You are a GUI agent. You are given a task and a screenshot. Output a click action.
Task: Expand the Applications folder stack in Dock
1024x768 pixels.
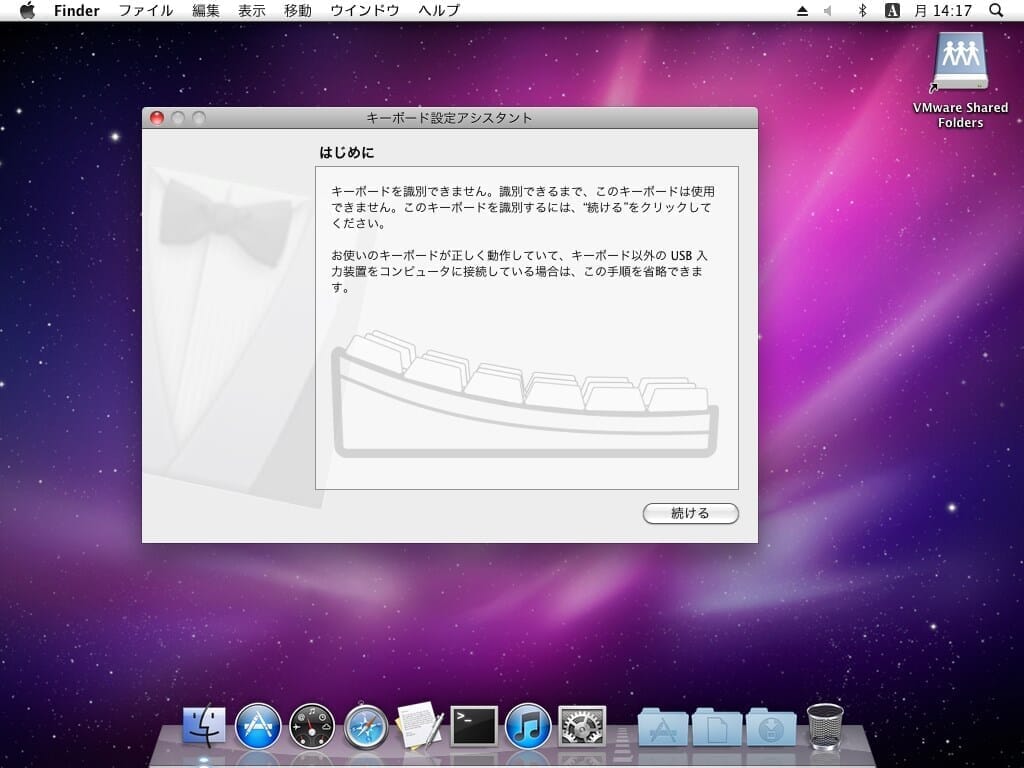[x=663, y=728]
